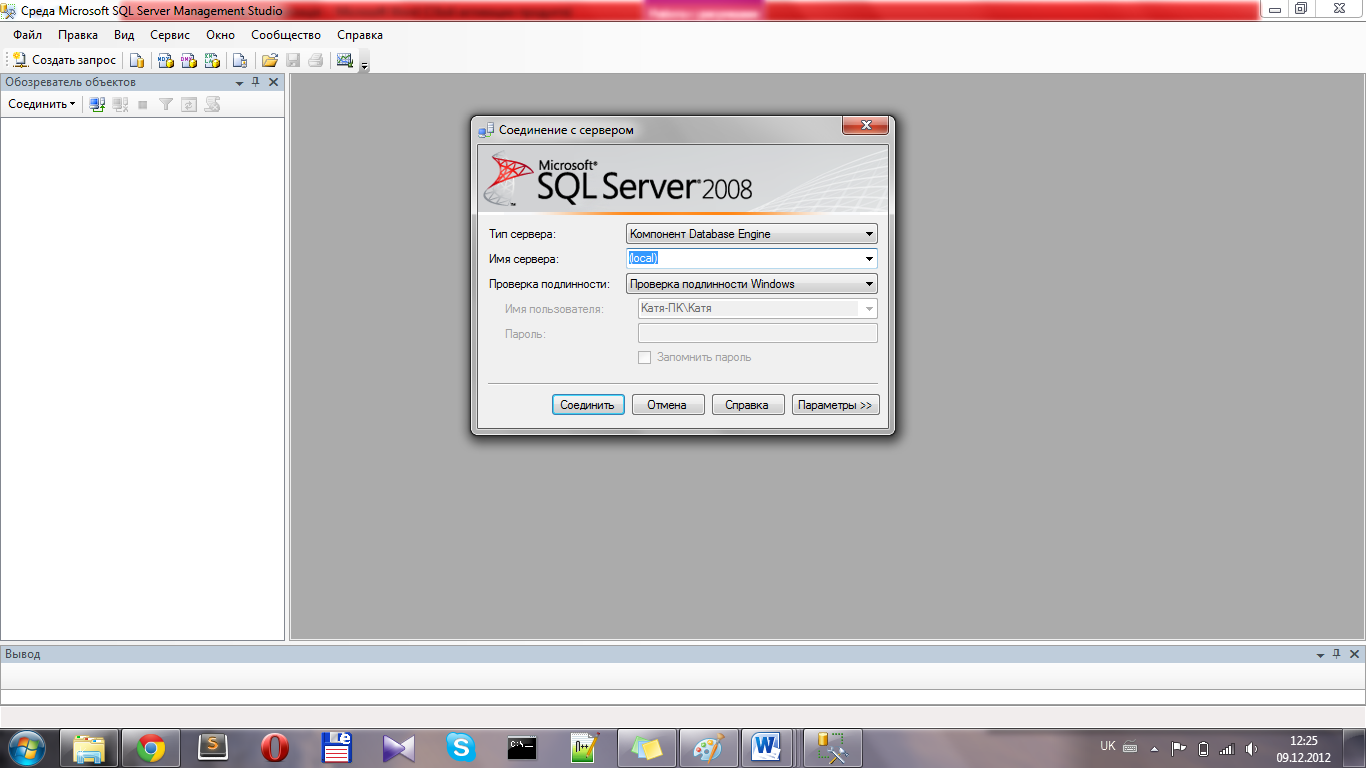Click the Windows Start orb
Screen dimensions: 1366x768
[x=27, y=747]
